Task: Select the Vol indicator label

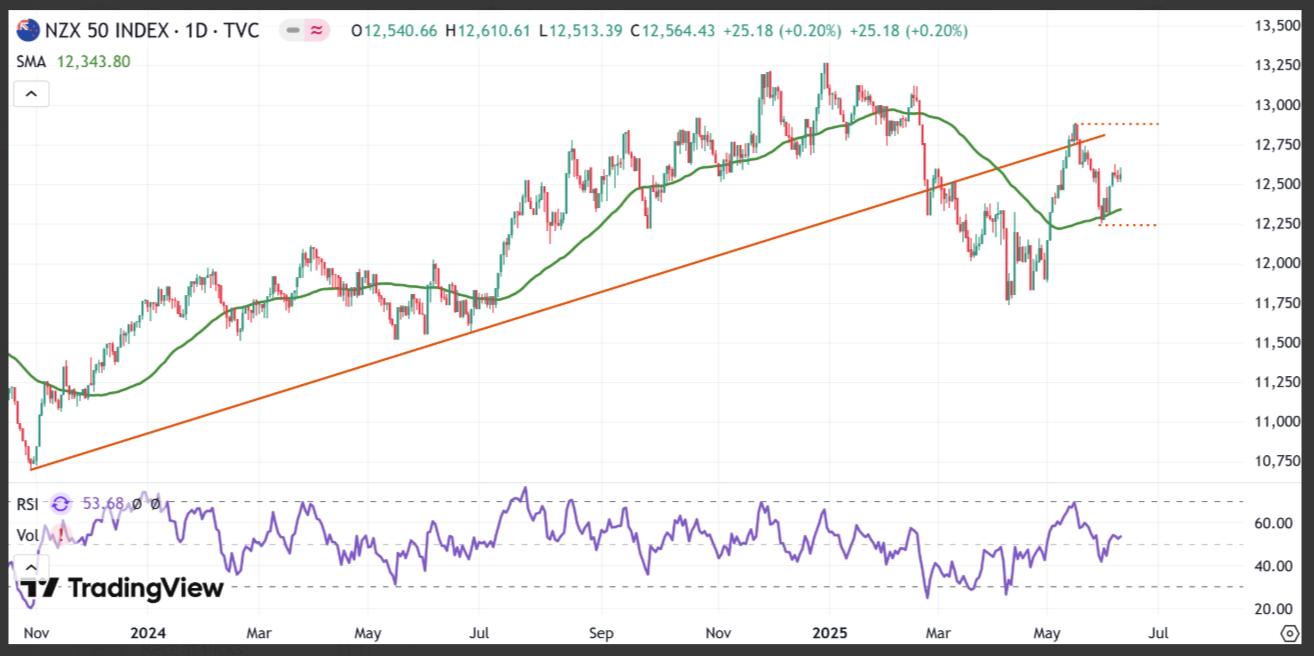Action: tap(27, 535)
